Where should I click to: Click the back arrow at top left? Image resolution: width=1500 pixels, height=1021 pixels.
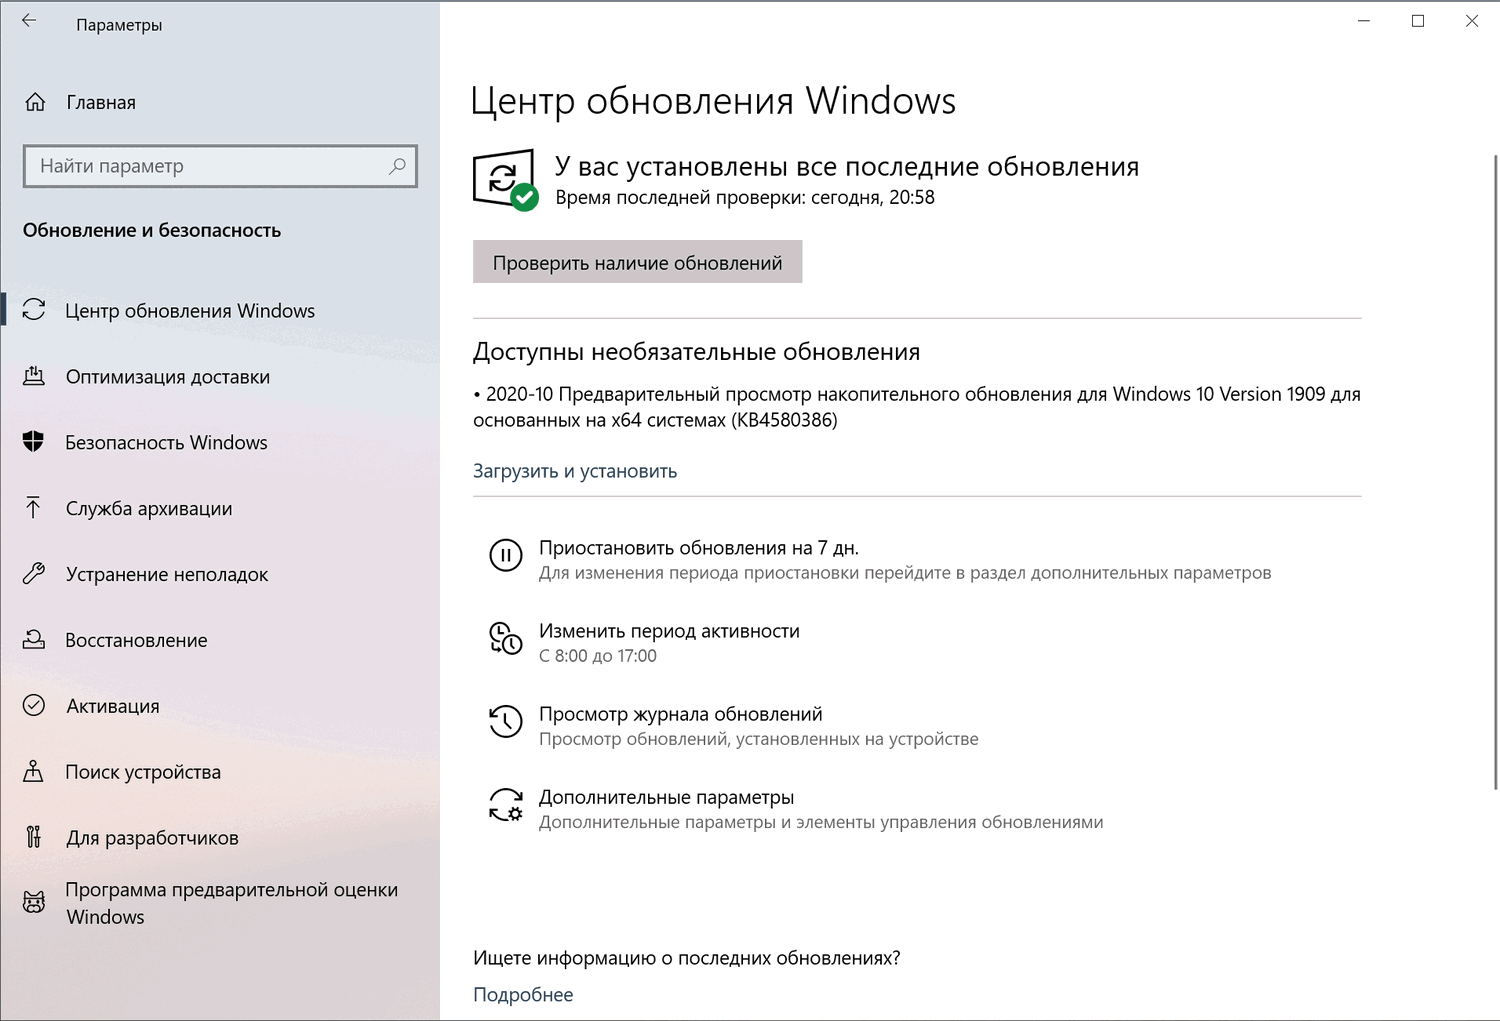[x=29, y=20]
